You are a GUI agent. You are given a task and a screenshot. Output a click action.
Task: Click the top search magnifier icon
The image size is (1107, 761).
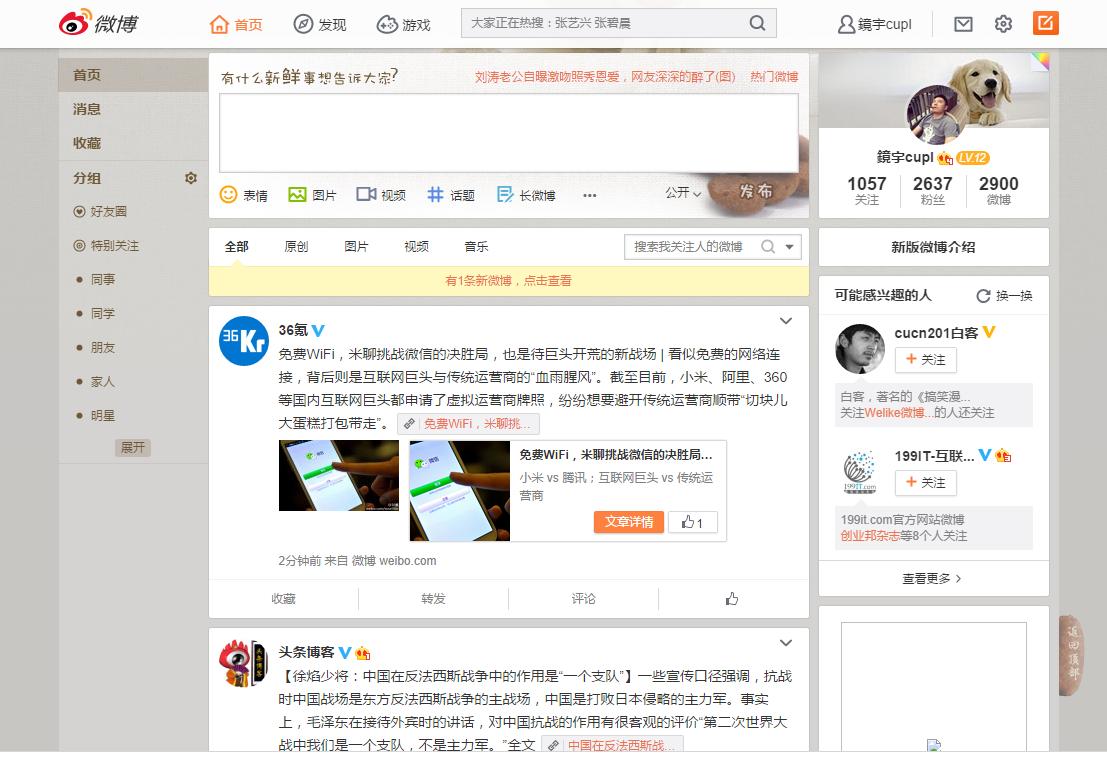click(757, 23)
